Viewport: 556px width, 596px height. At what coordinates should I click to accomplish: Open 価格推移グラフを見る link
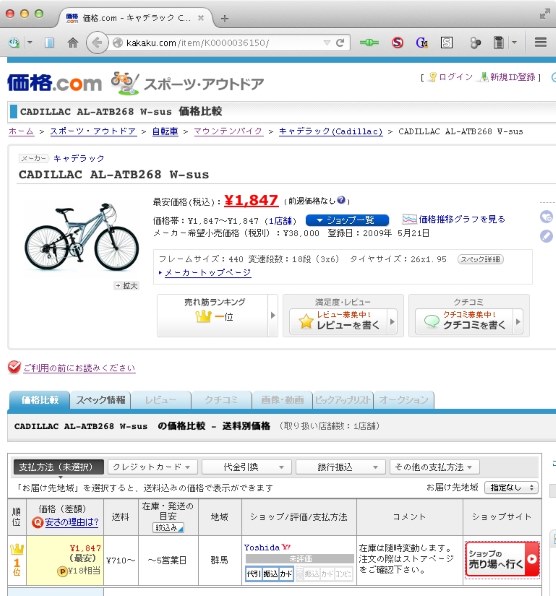[x=461, y=219]
